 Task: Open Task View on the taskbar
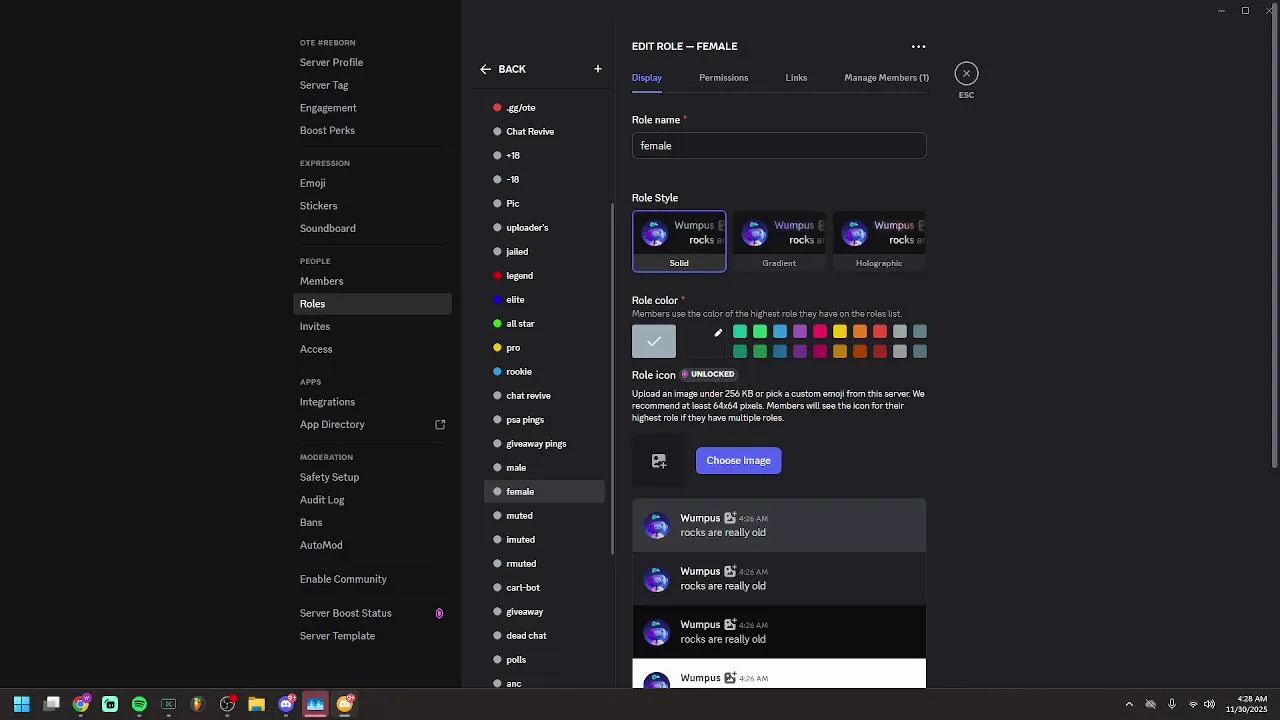(52, 704)
